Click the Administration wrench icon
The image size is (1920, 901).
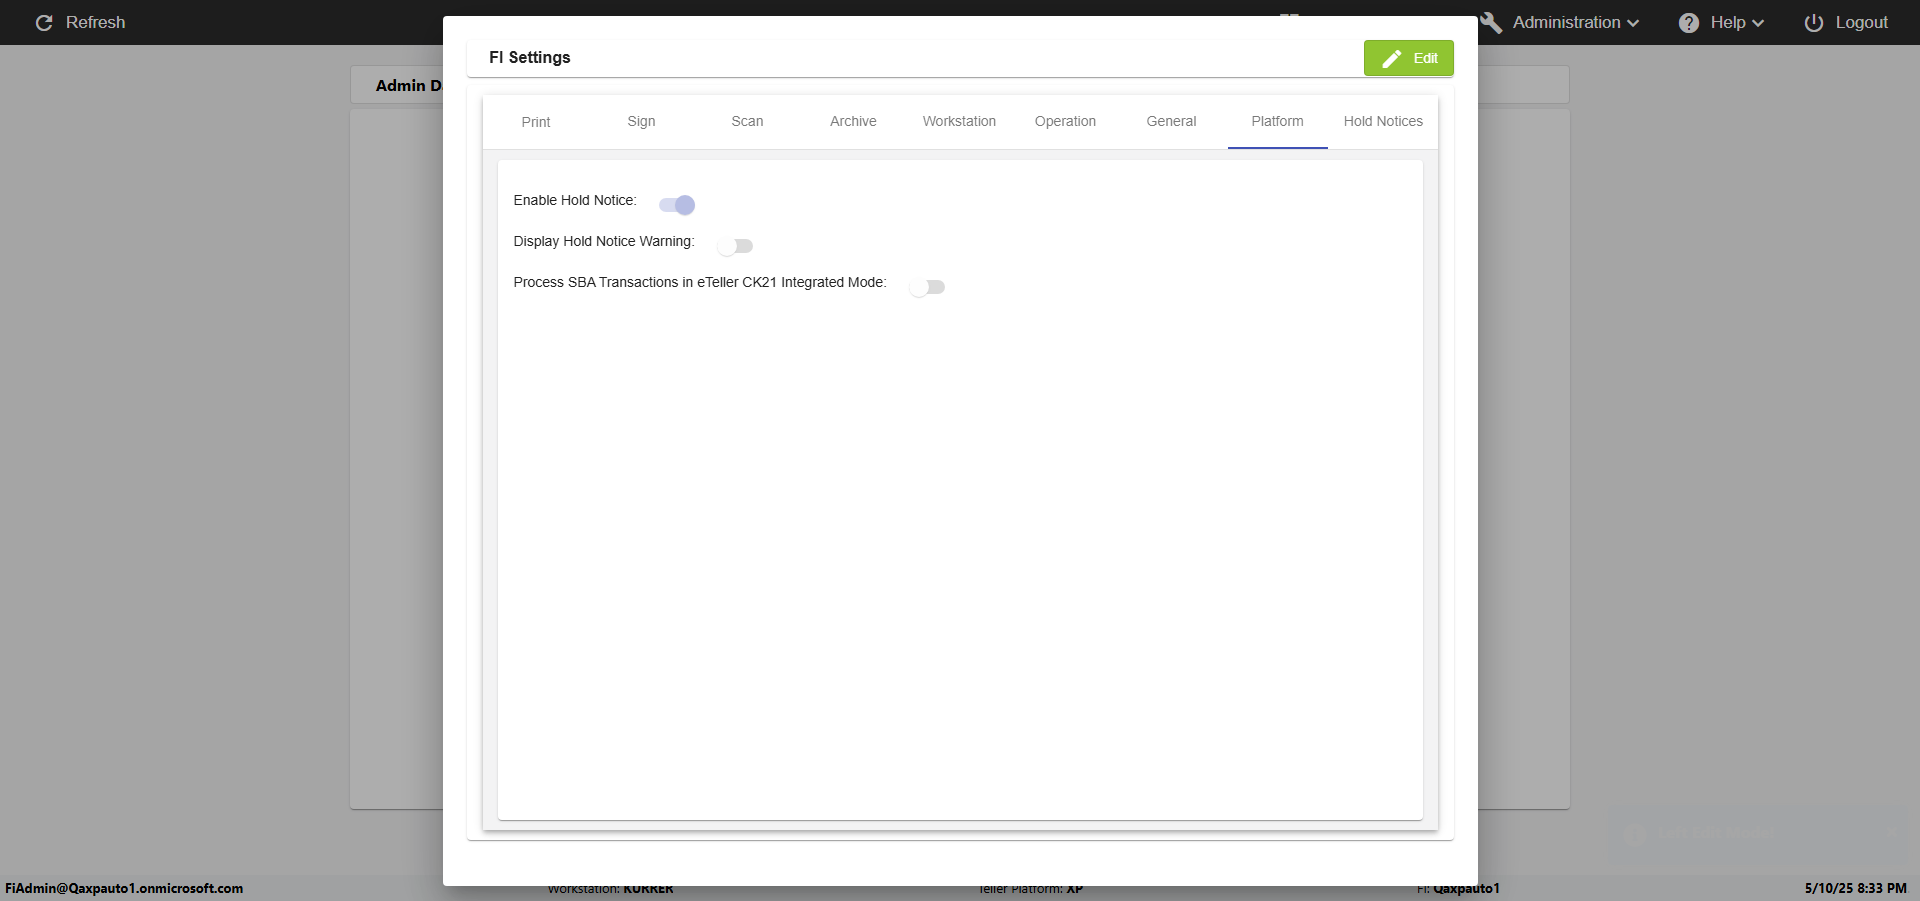point(1492,23)
